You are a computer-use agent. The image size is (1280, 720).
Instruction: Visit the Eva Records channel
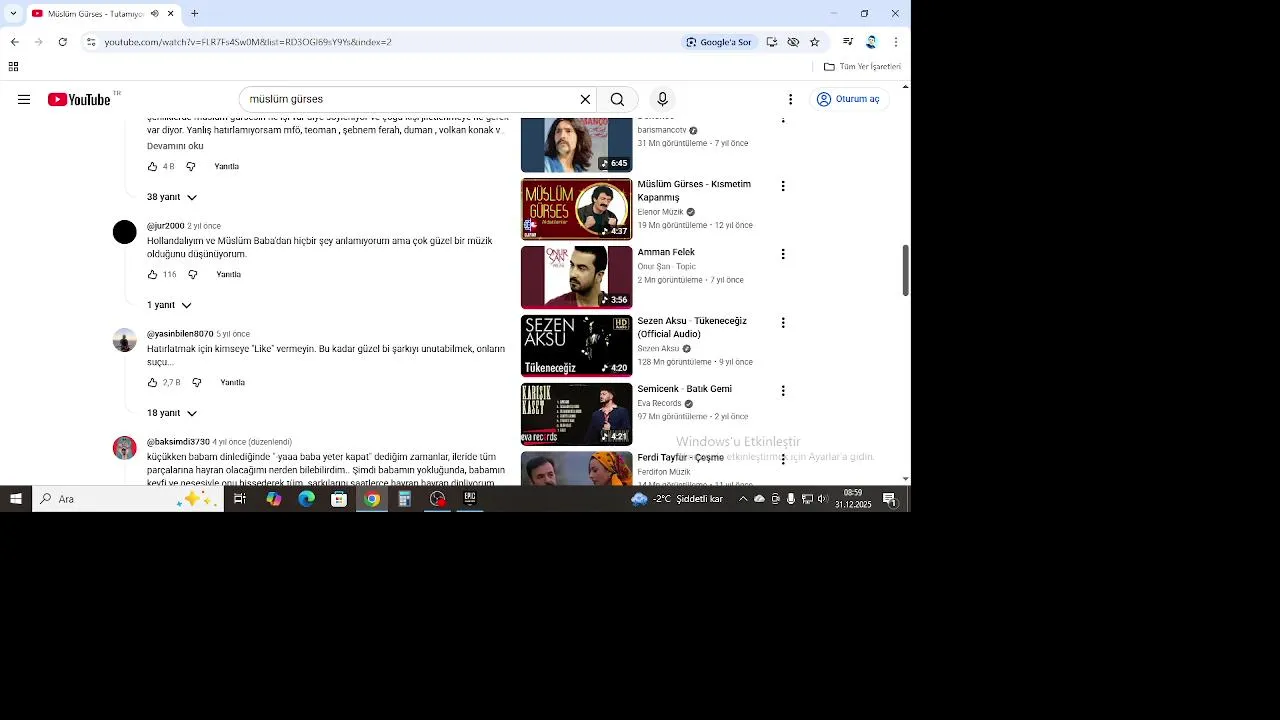point(659,403)
